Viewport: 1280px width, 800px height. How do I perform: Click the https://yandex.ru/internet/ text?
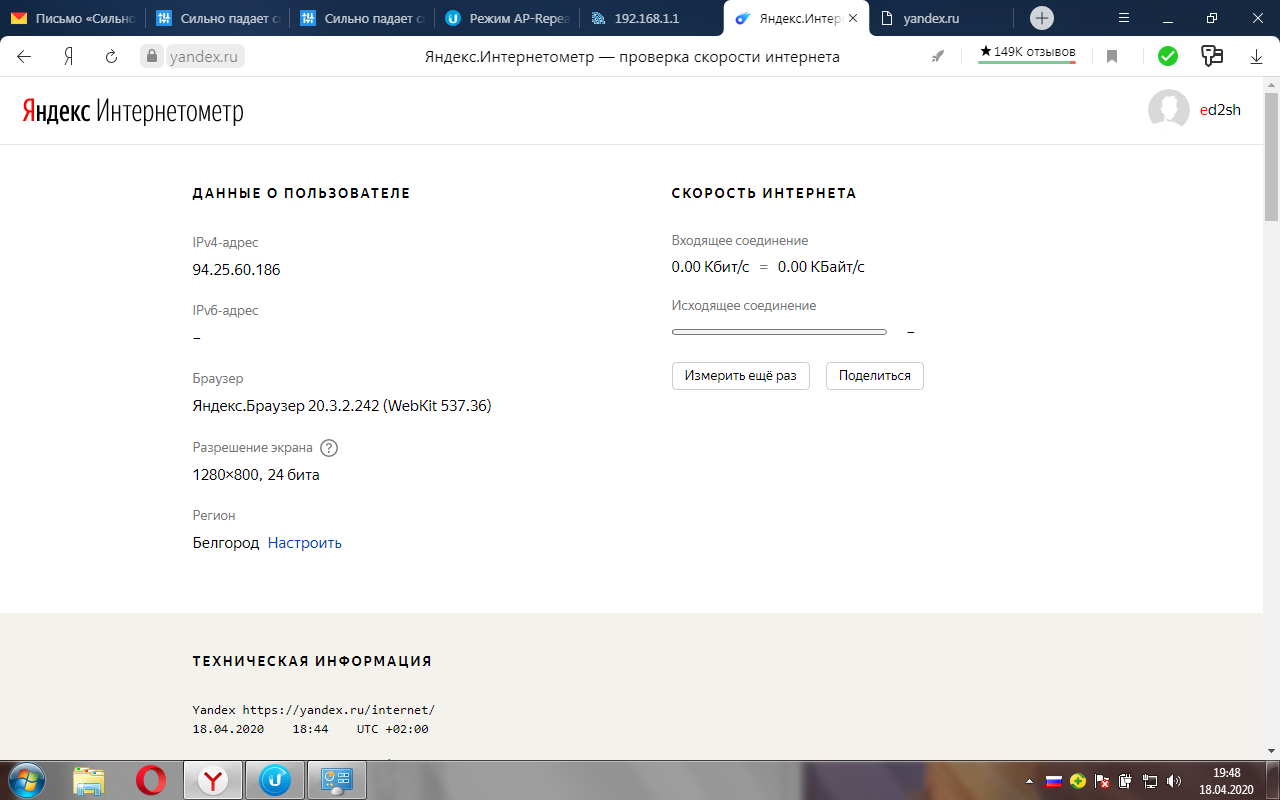(x=339, y=710)
